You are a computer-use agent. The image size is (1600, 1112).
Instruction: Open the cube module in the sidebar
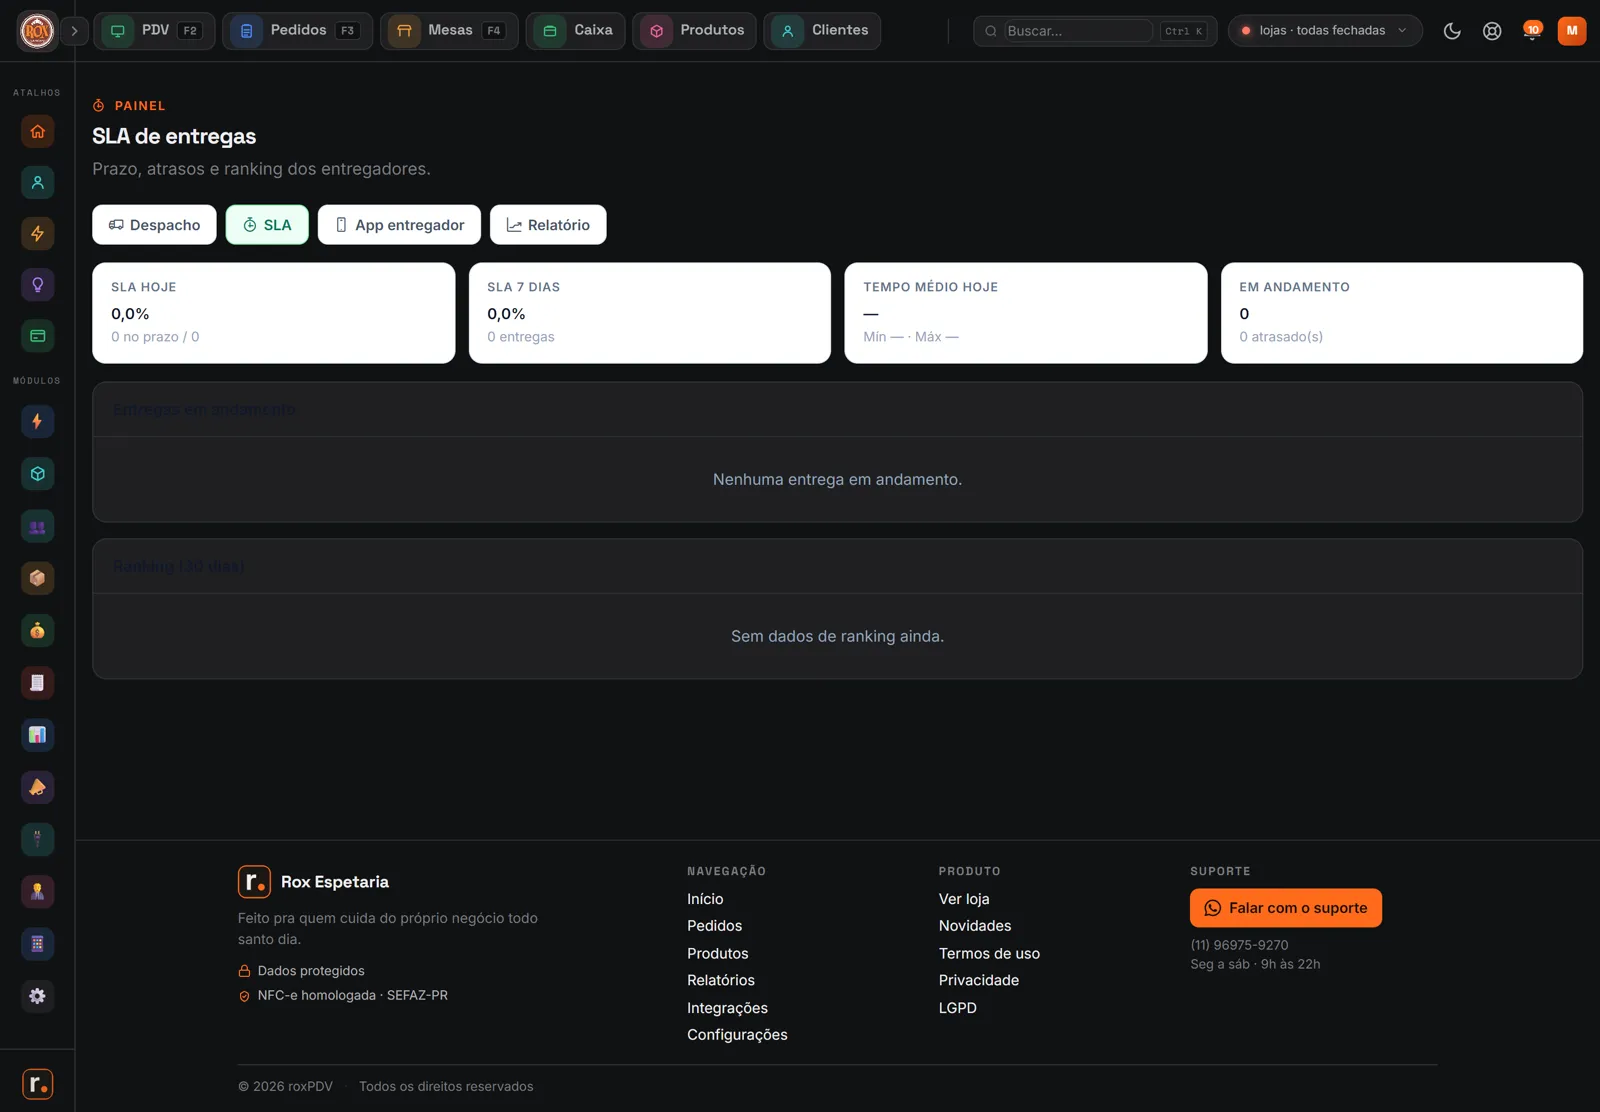coord(37,474)
